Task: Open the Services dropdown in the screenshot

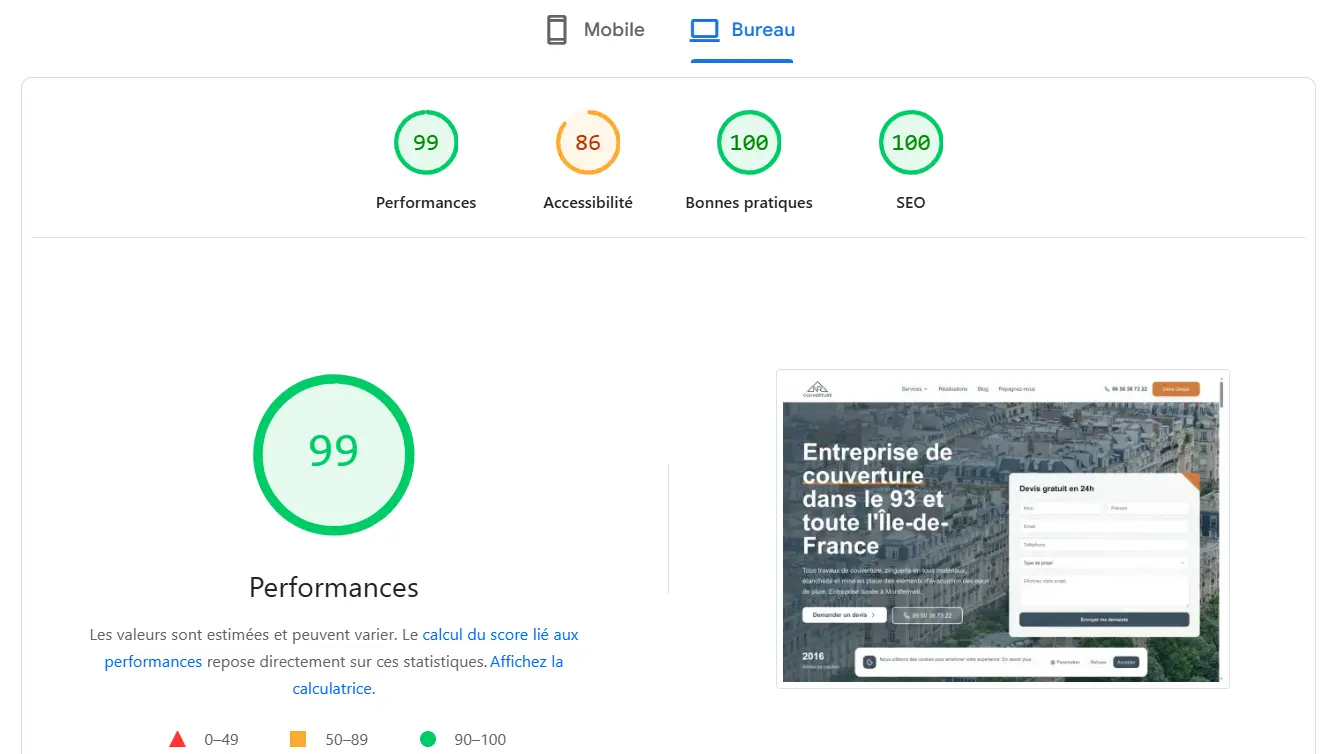Action: tap(914, 389)
